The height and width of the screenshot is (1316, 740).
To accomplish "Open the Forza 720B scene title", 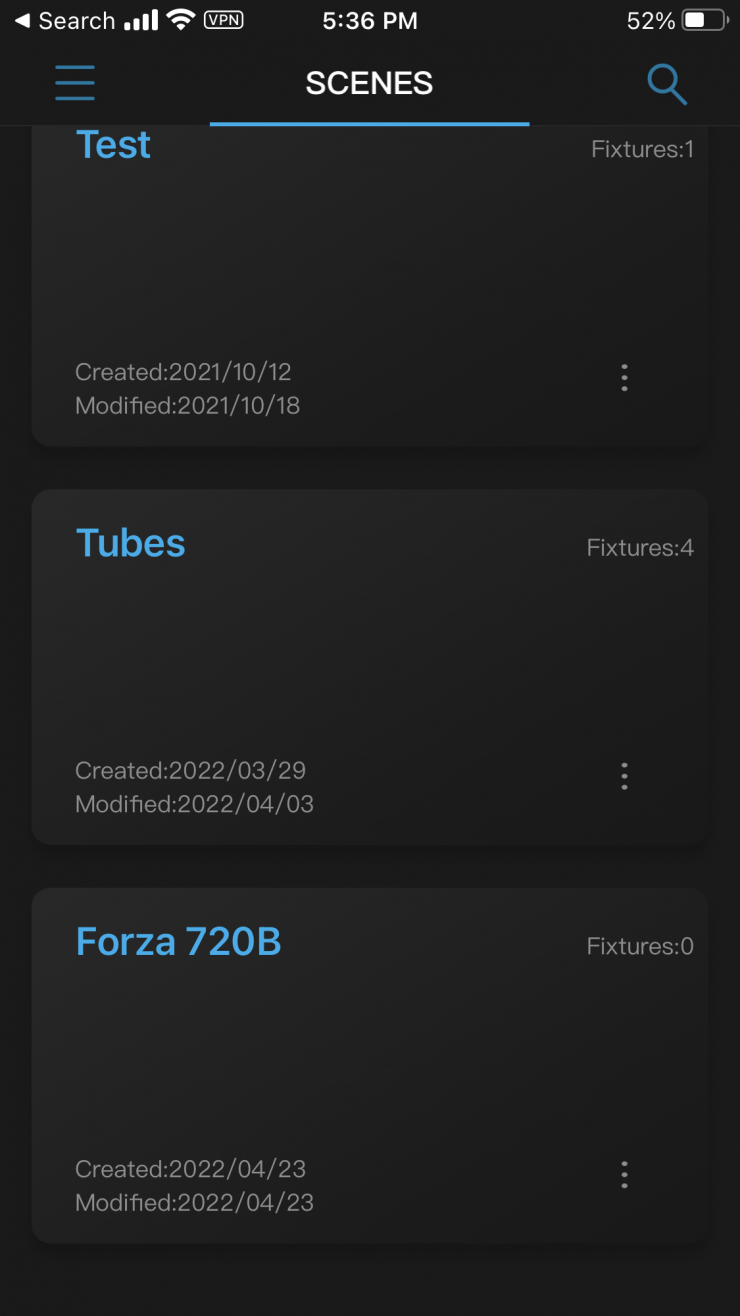I will click(179, 942).
